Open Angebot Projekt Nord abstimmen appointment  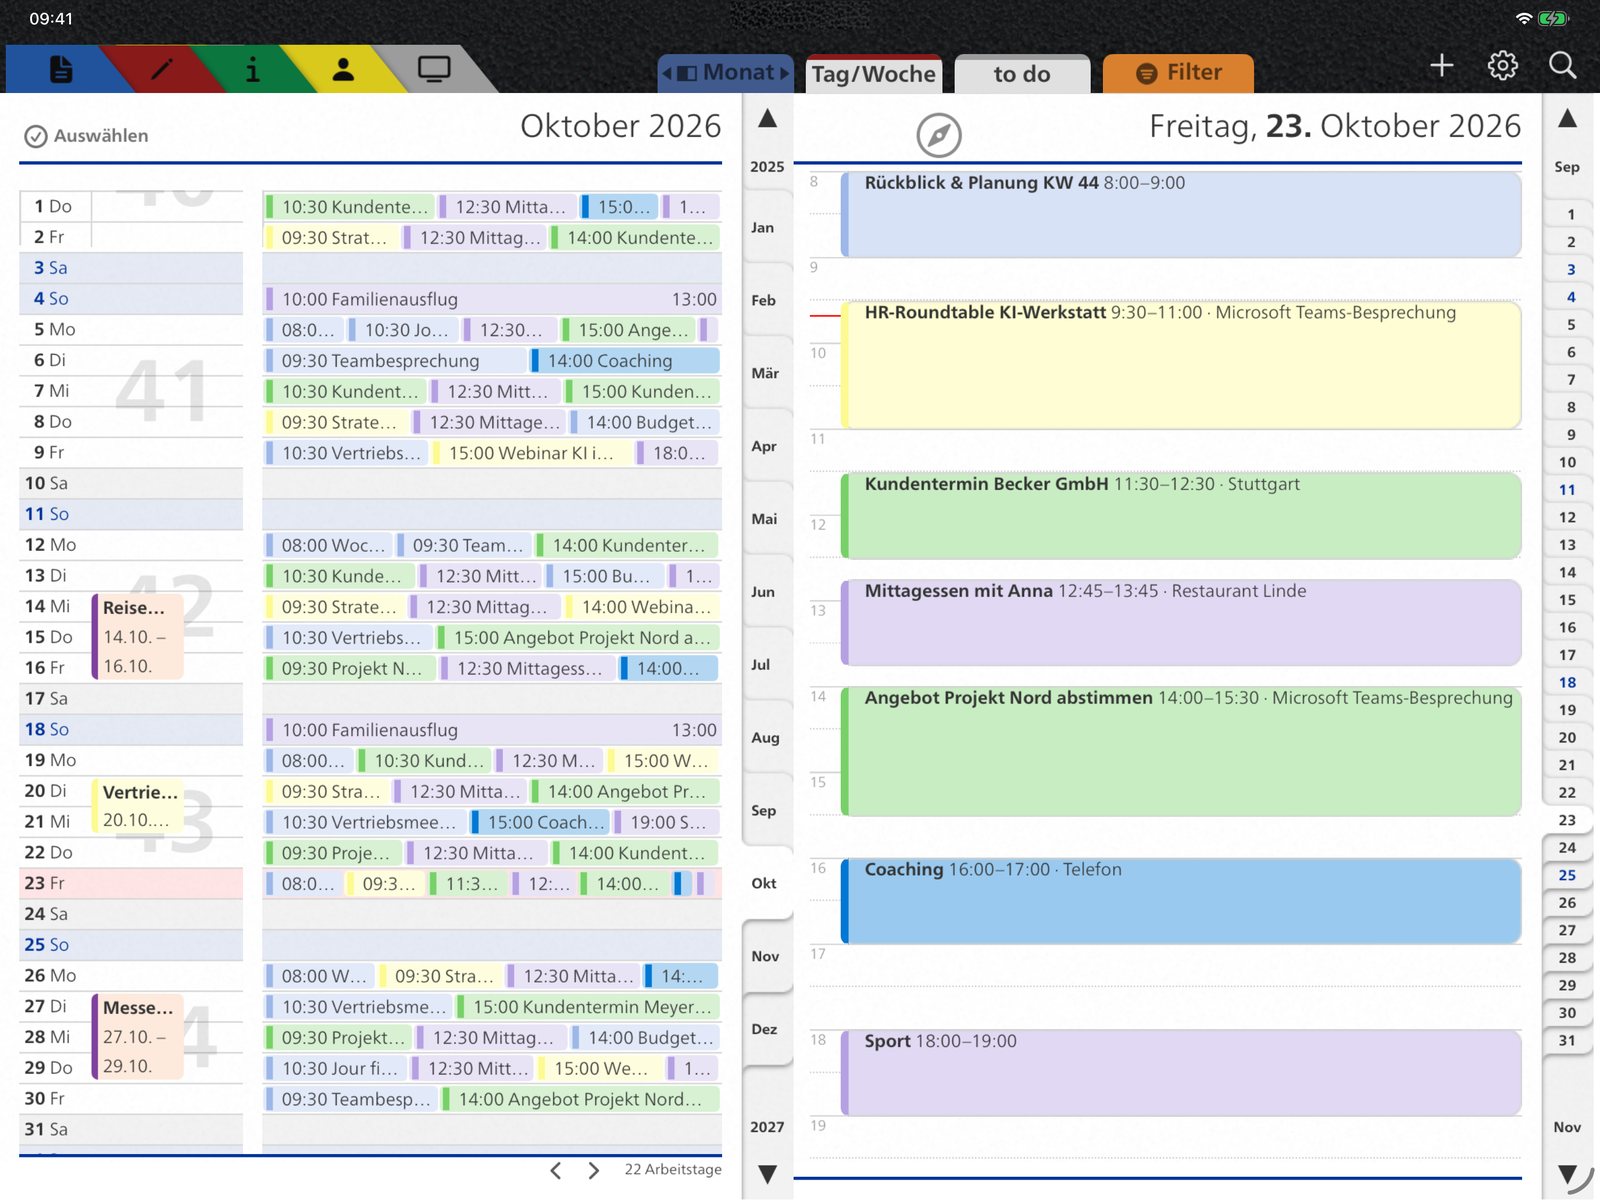(1180, 751)
